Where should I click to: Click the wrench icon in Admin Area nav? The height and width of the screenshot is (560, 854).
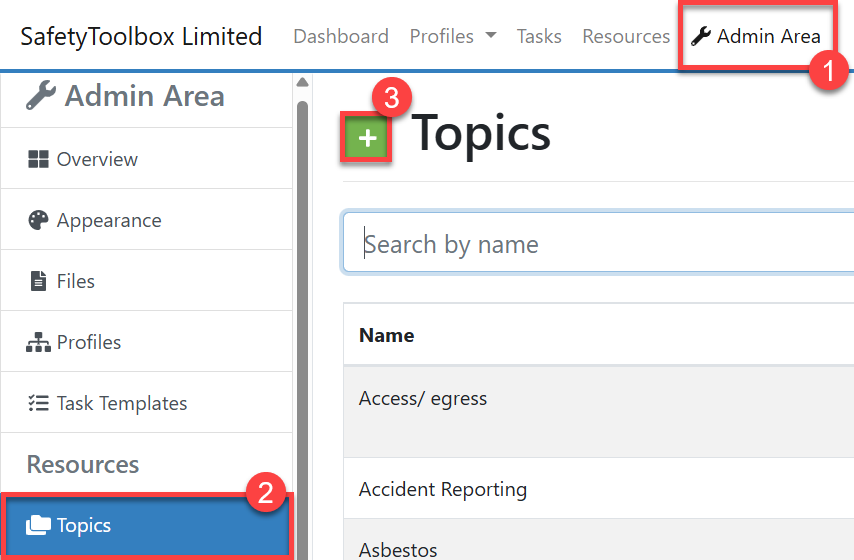(701, 37)
